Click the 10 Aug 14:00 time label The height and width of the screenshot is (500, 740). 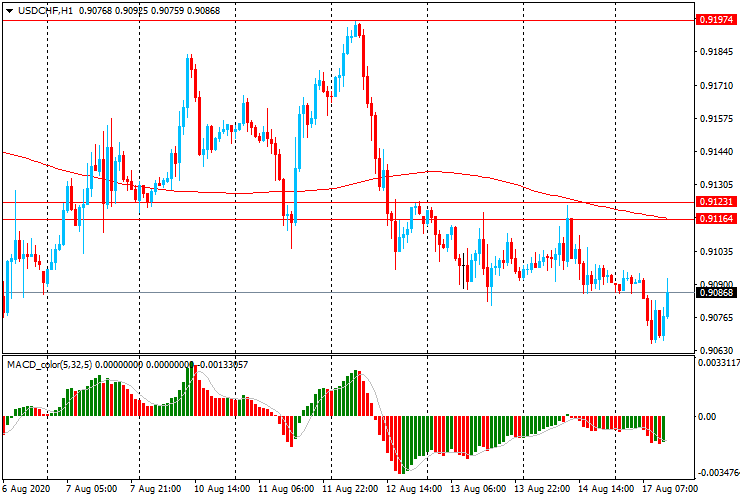pyautogui.click(x=224, y=490)
